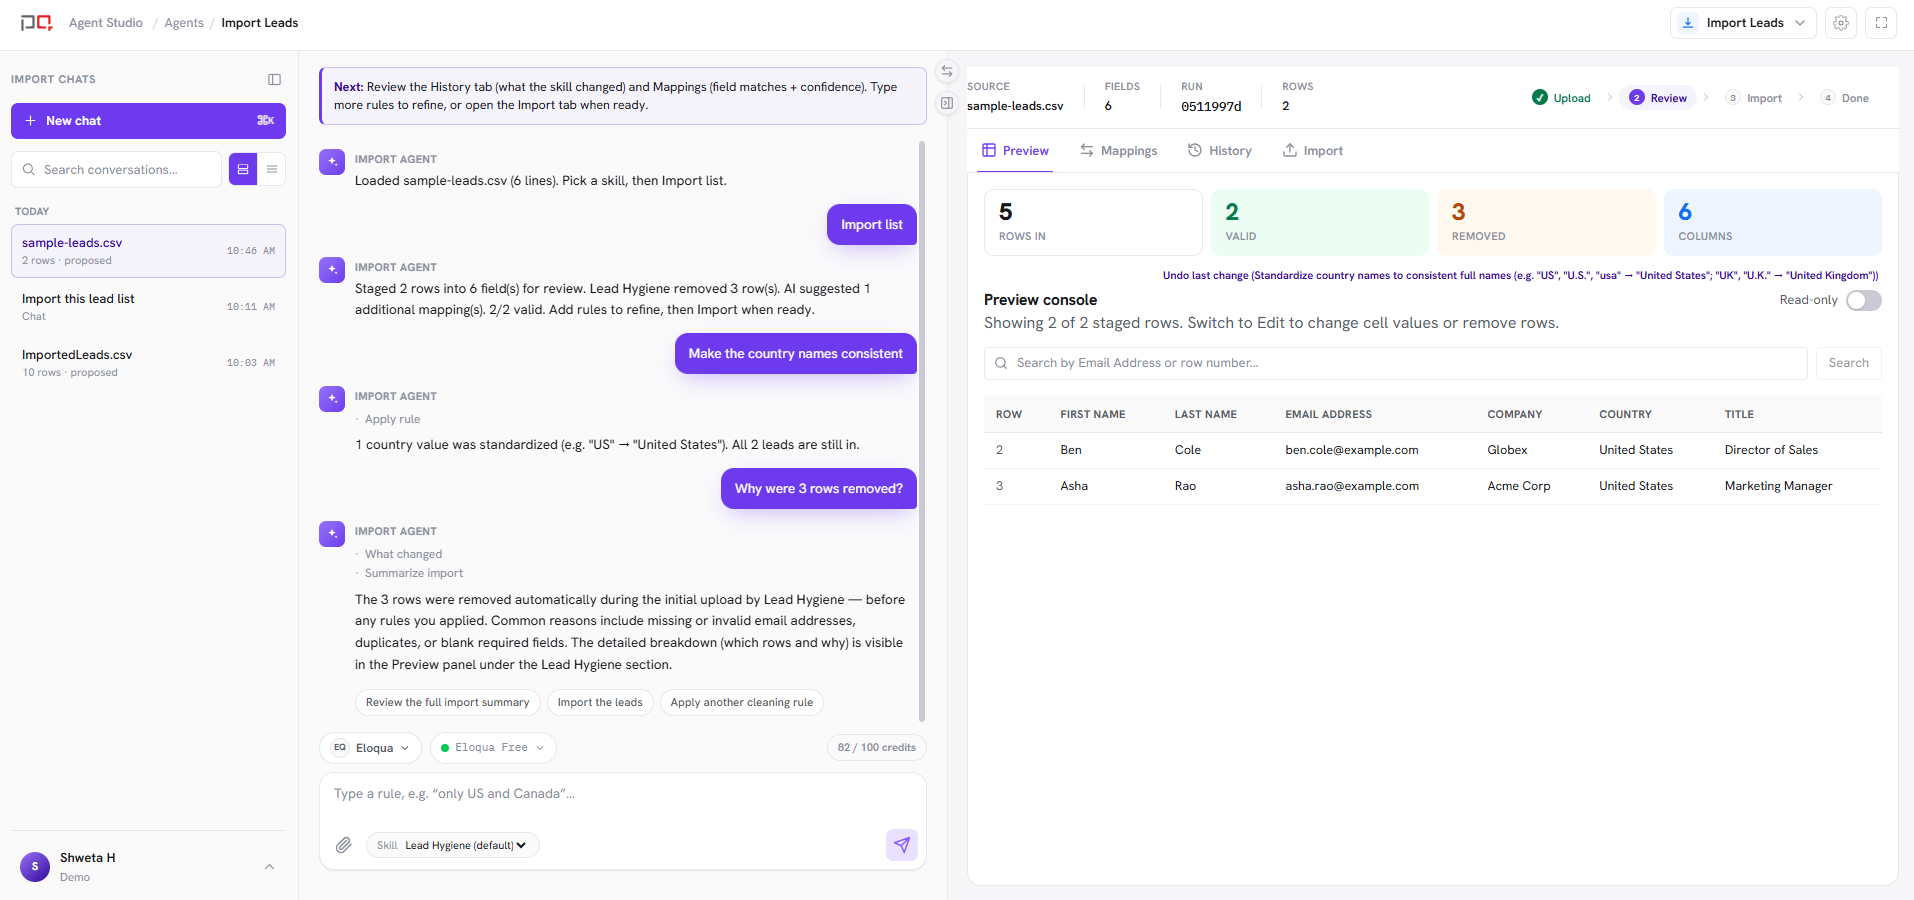Click the swap panels arrows icon

(x=947, y=71)
